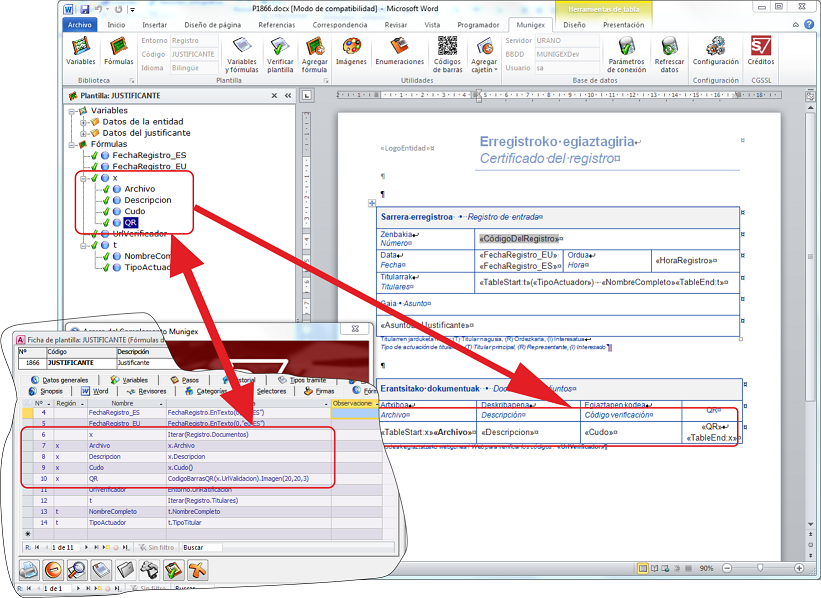Switch to the Inicio ribbon tab

pos(116,25)
